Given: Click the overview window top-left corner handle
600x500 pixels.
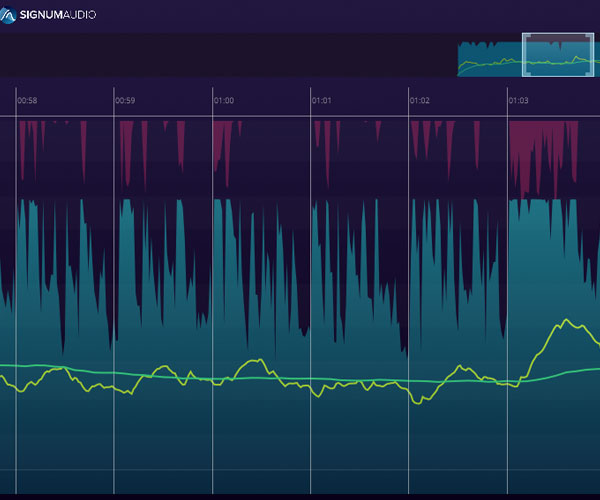Looking at the screenshot, I should click(527, 38).
